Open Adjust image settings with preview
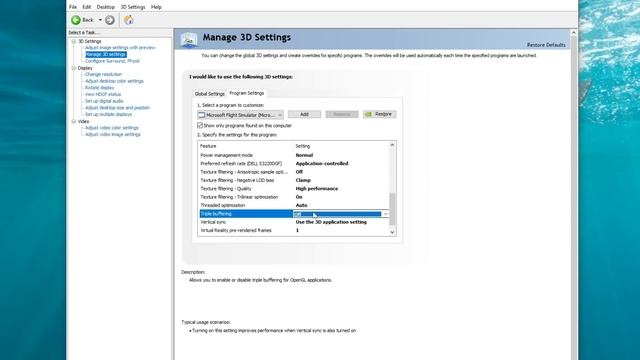Image resolution: width=640 pixels, height=360 pixels. (x=120, y=48)
